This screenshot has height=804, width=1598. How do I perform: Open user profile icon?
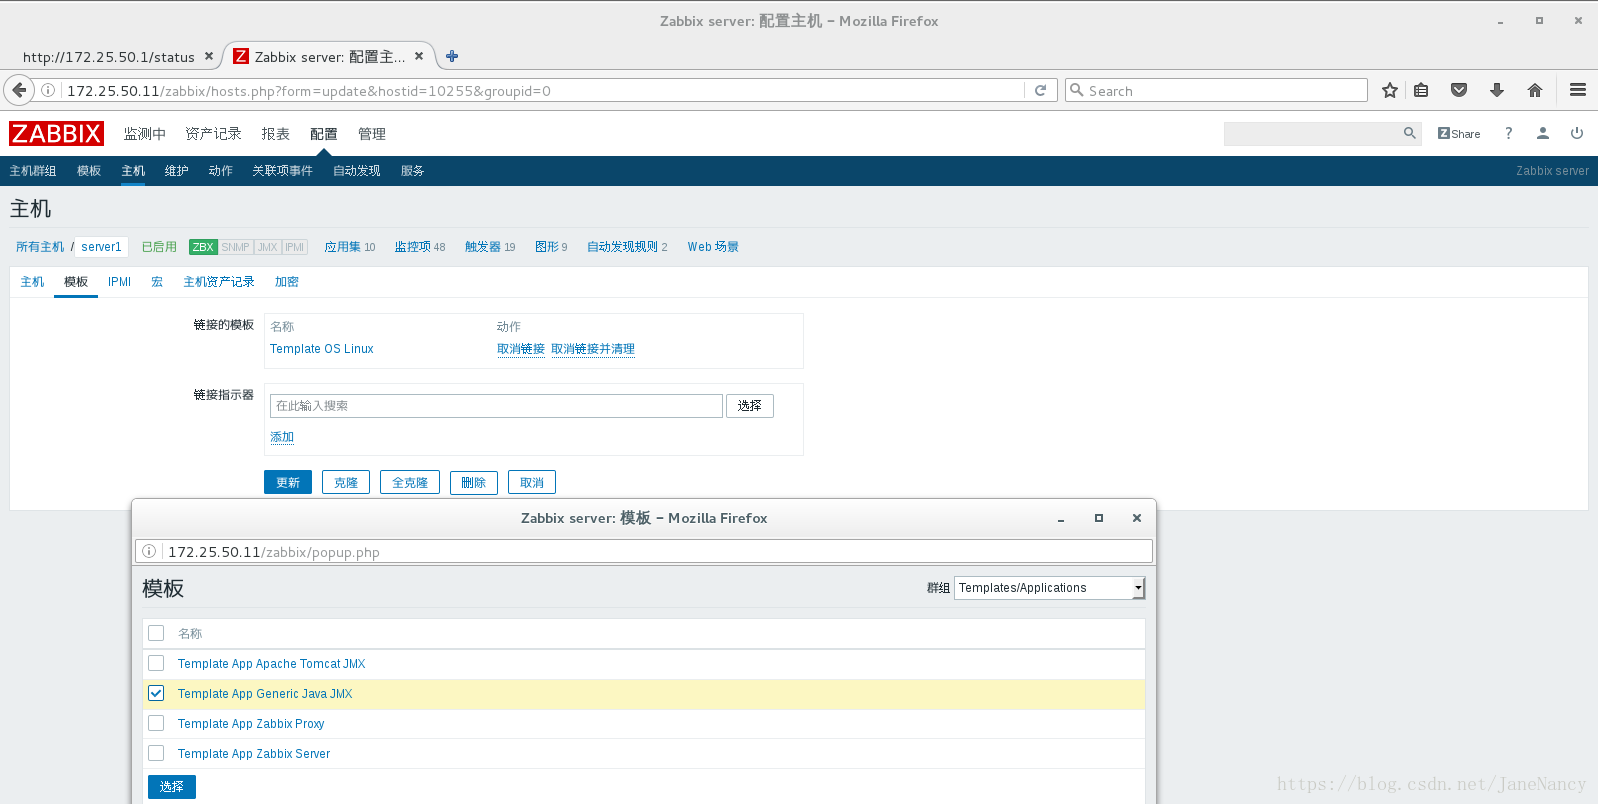click(1543, 133)
